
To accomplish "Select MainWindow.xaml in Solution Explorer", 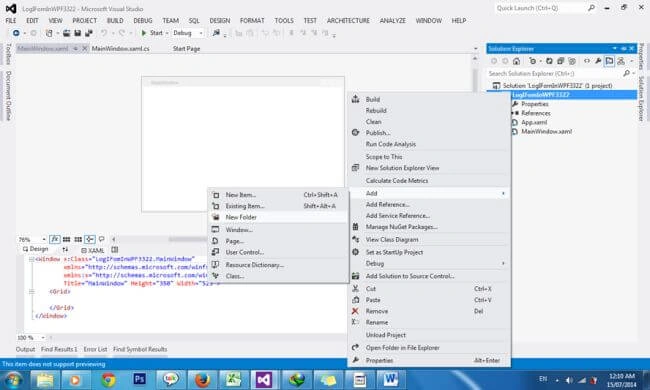I will 546,131.
